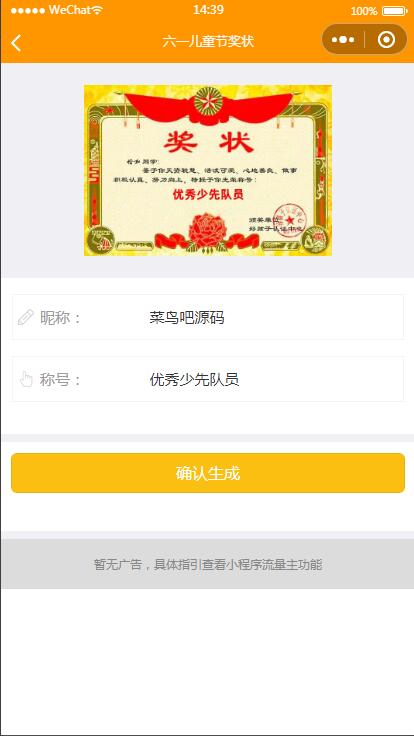Tap the Wi-Fi icon in status bar
This screenshot has height=736, width=414.
pyautogui.click(x=97, y=10)
